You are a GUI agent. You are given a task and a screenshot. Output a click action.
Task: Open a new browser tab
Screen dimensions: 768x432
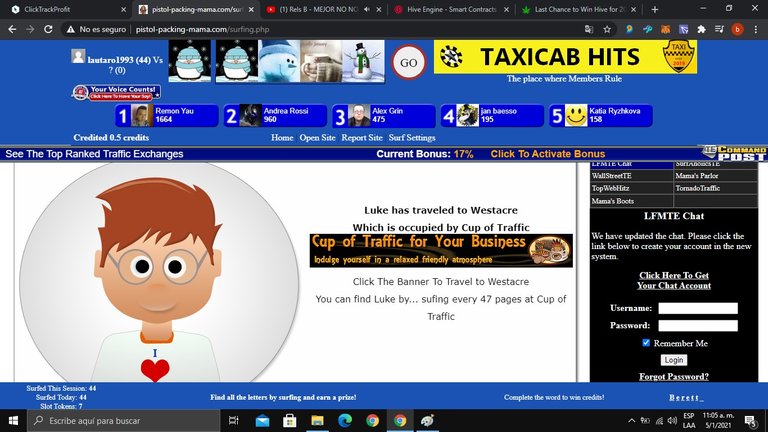click(655, 9)
